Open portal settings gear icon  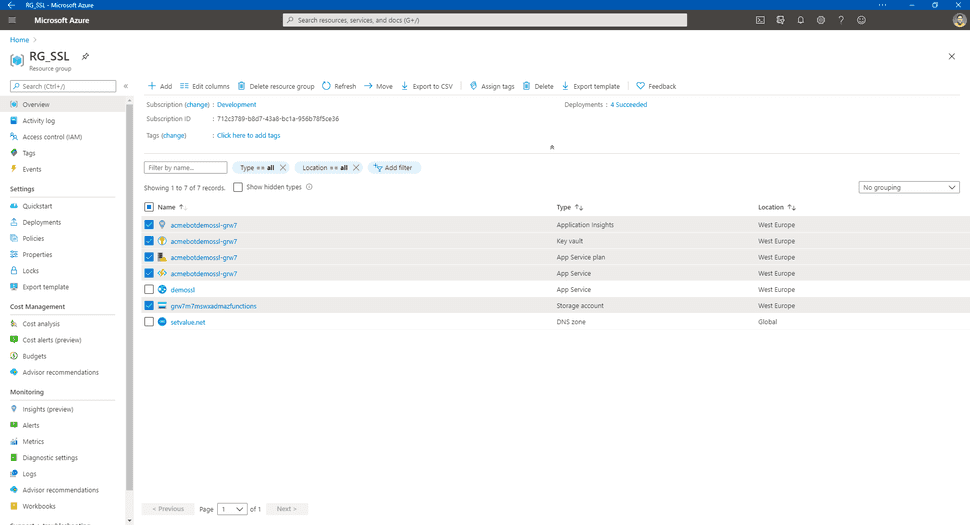[821, 20]
